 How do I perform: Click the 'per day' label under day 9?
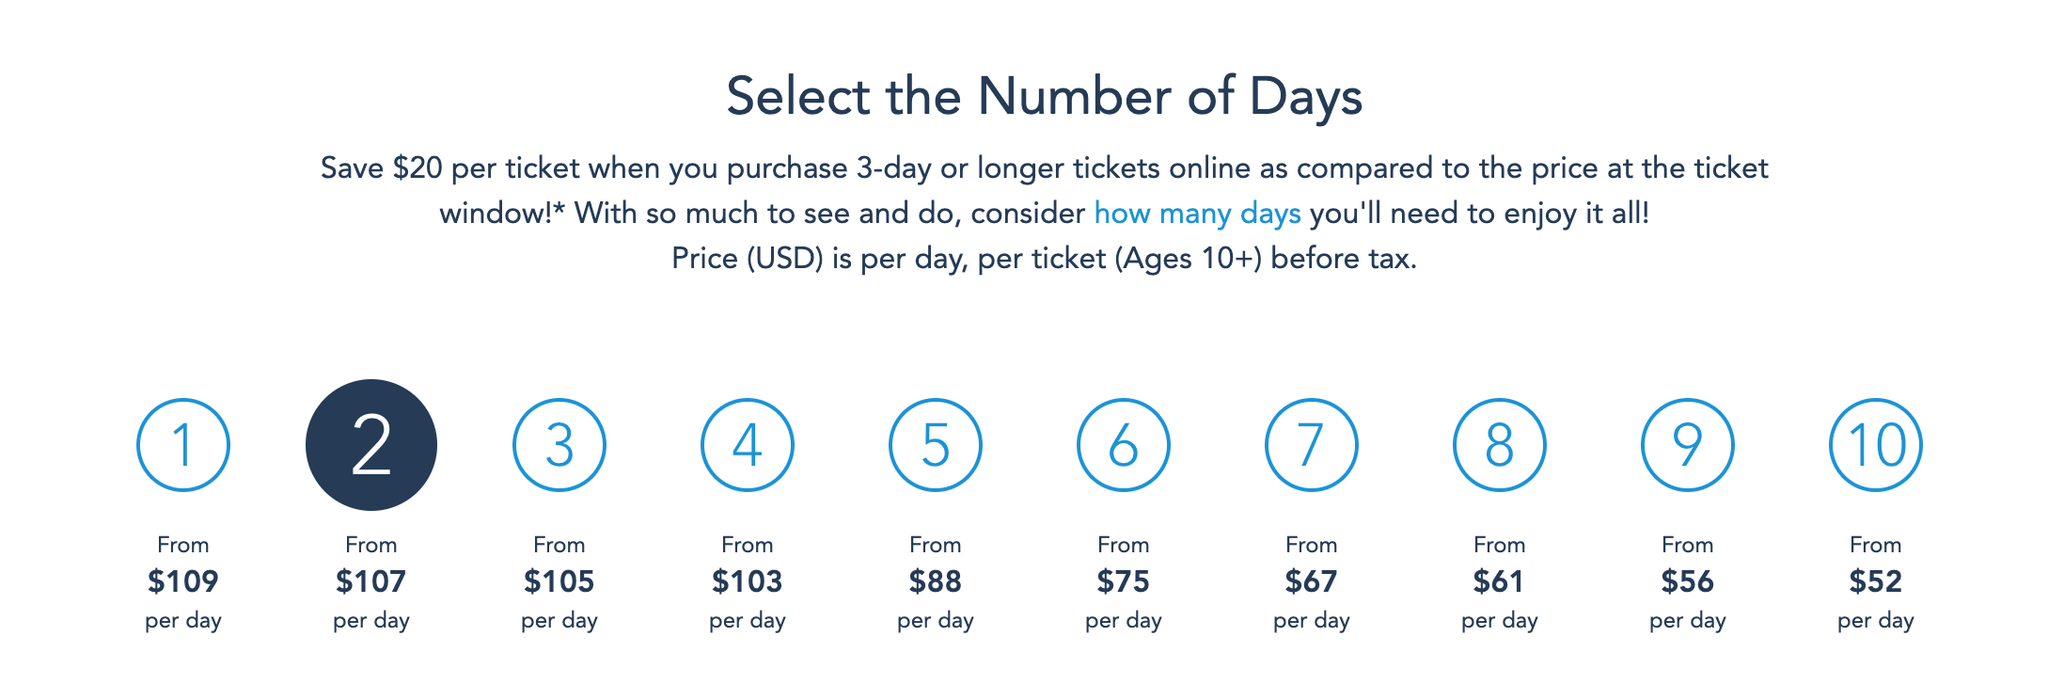(1687, 619)
